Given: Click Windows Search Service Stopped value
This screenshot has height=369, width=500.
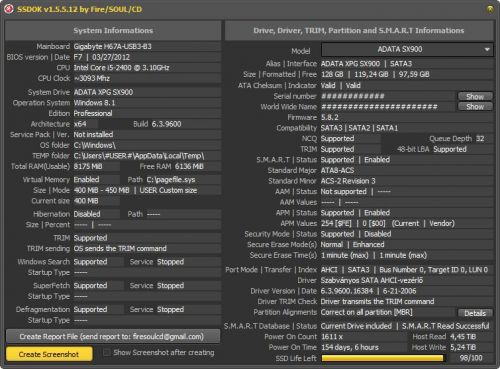Looking at the screenshot, I should pos(170,262).
